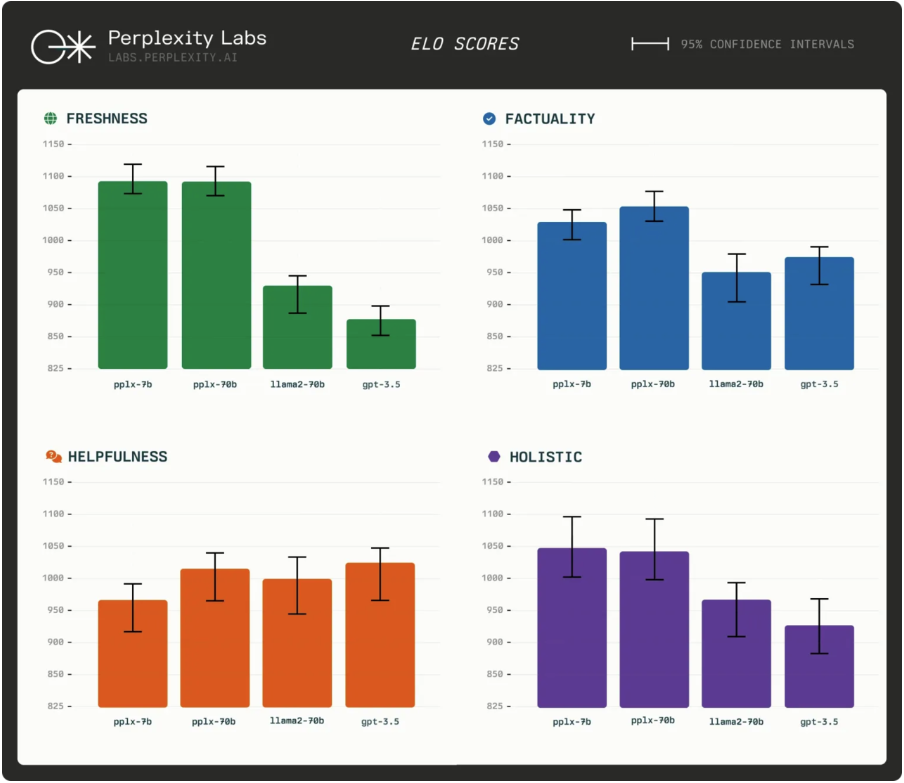Click the llama2-70b label under the Holistic chart
Image resolution: width=904 pixels, height=783 pixels.
(x=736, y=722)
